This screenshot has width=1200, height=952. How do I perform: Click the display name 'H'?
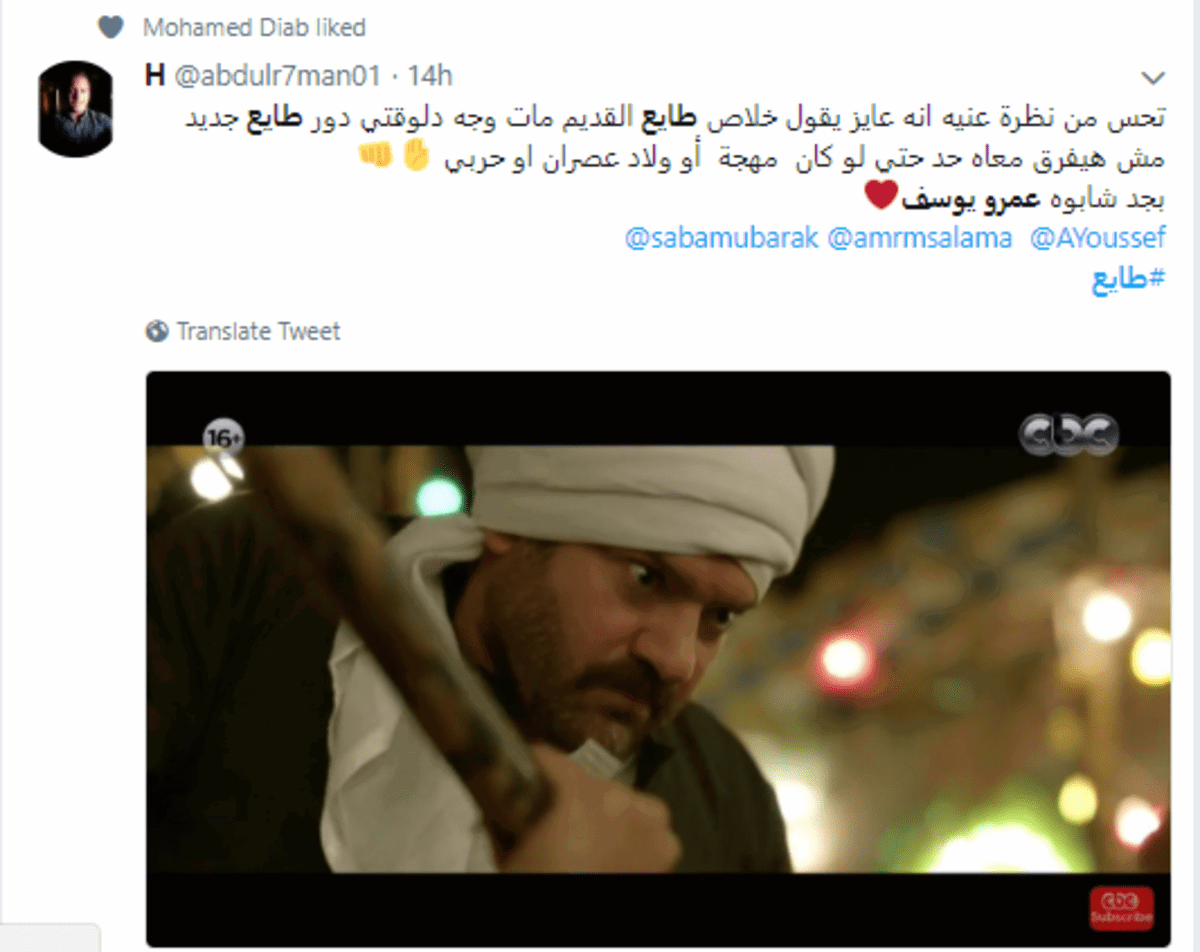click(154, 76)
